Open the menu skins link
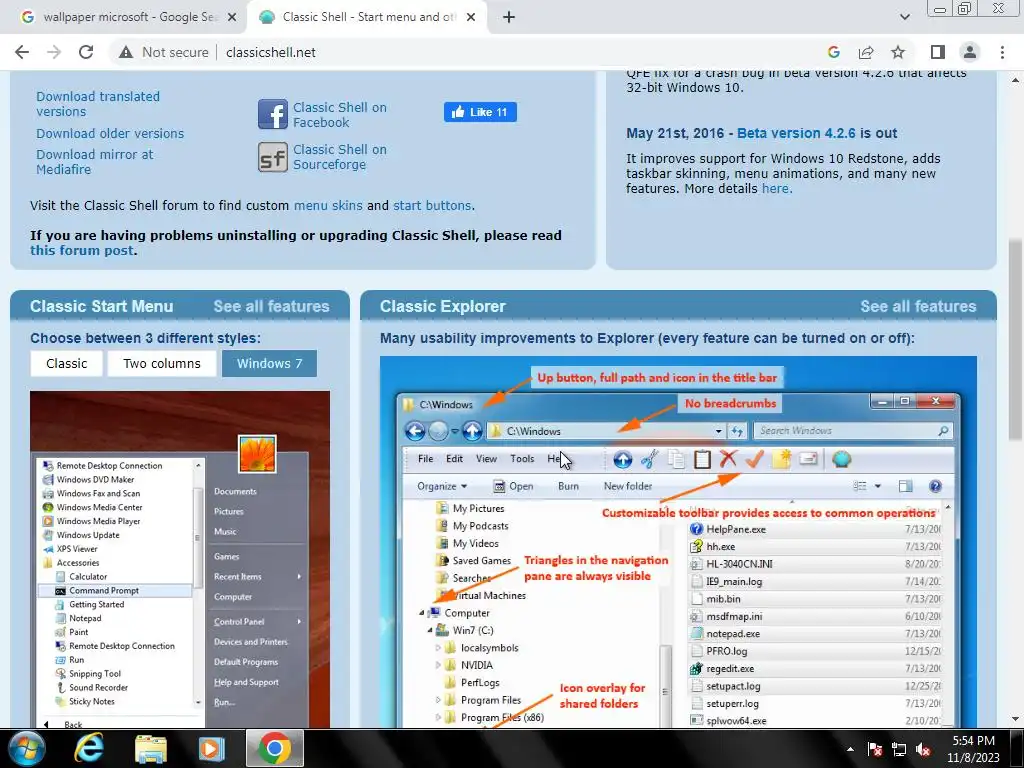 [328, 205]
